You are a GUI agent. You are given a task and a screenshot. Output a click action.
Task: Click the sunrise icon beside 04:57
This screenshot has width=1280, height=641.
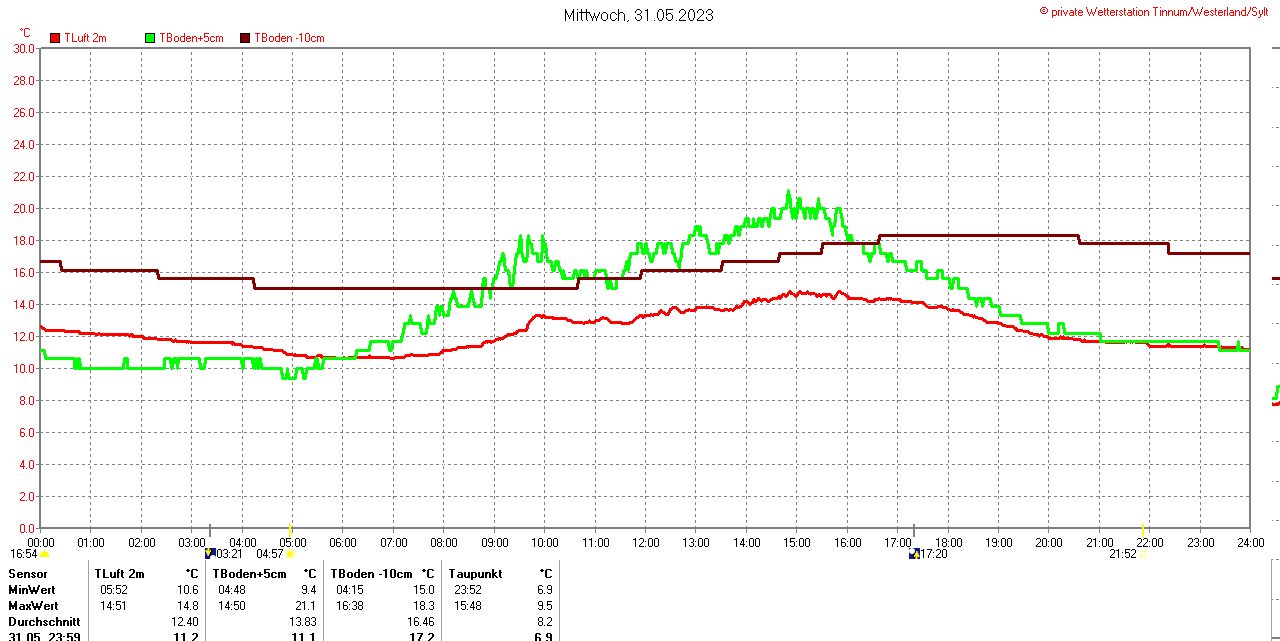(x=291, y=554)
